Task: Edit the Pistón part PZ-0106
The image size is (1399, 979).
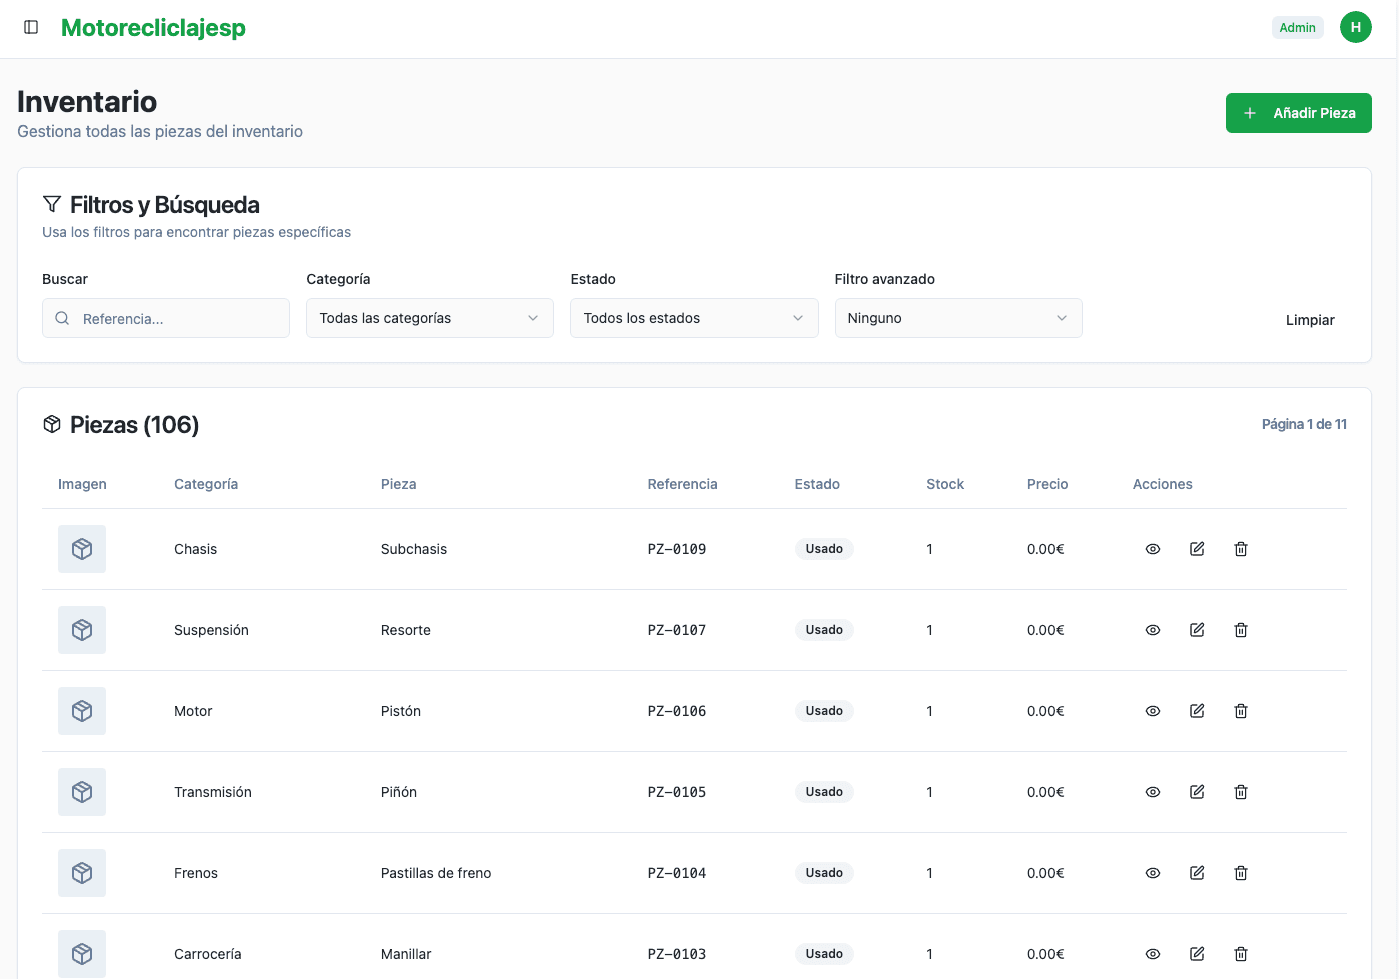Action: (1197, 711)
